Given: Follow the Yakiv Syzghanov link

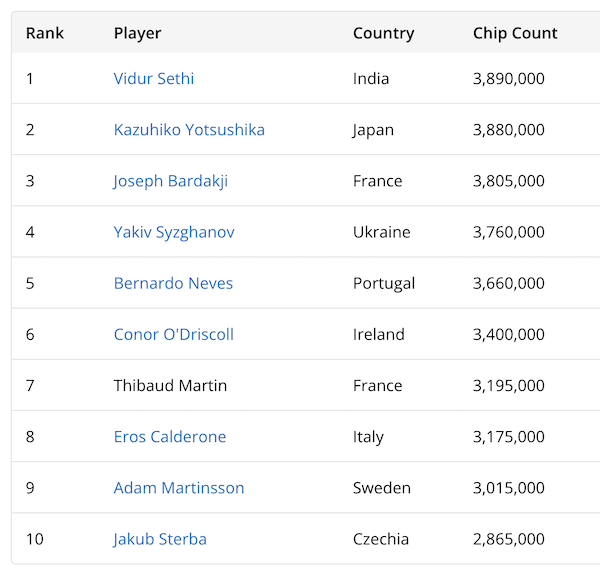Looking at the screenshot, I should click(x=174, y=232).
